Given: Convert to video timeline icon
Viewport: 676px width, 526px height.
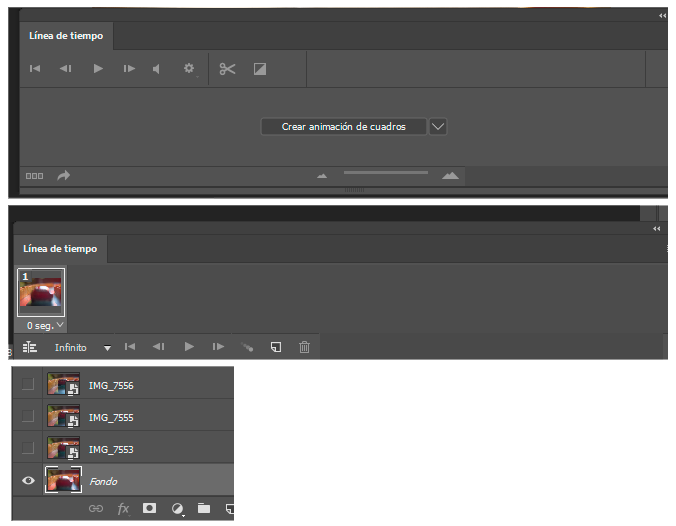Looking at the screenshot, I should [30, 347].
